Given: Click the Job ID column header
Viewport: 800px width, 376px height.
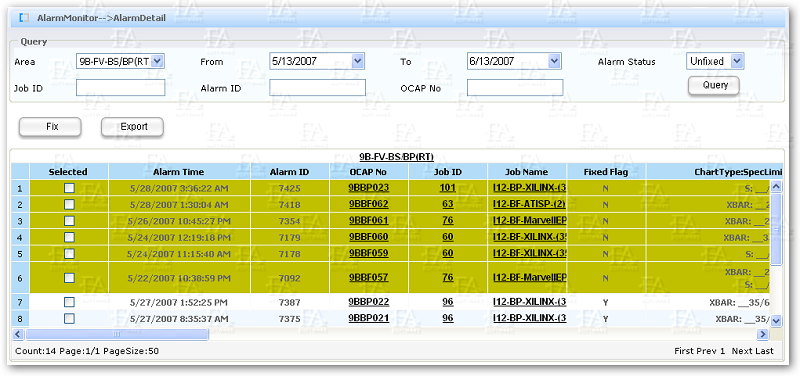Looking at the screenshot, I should tap(448, 172).
